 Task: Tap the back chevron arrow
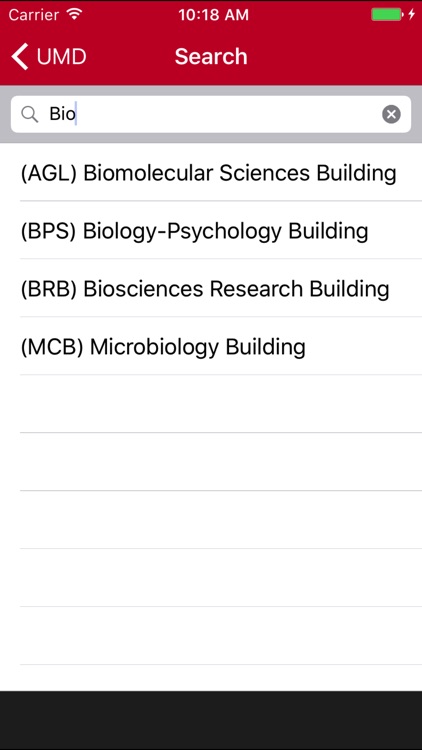click(x=20, y=56)
